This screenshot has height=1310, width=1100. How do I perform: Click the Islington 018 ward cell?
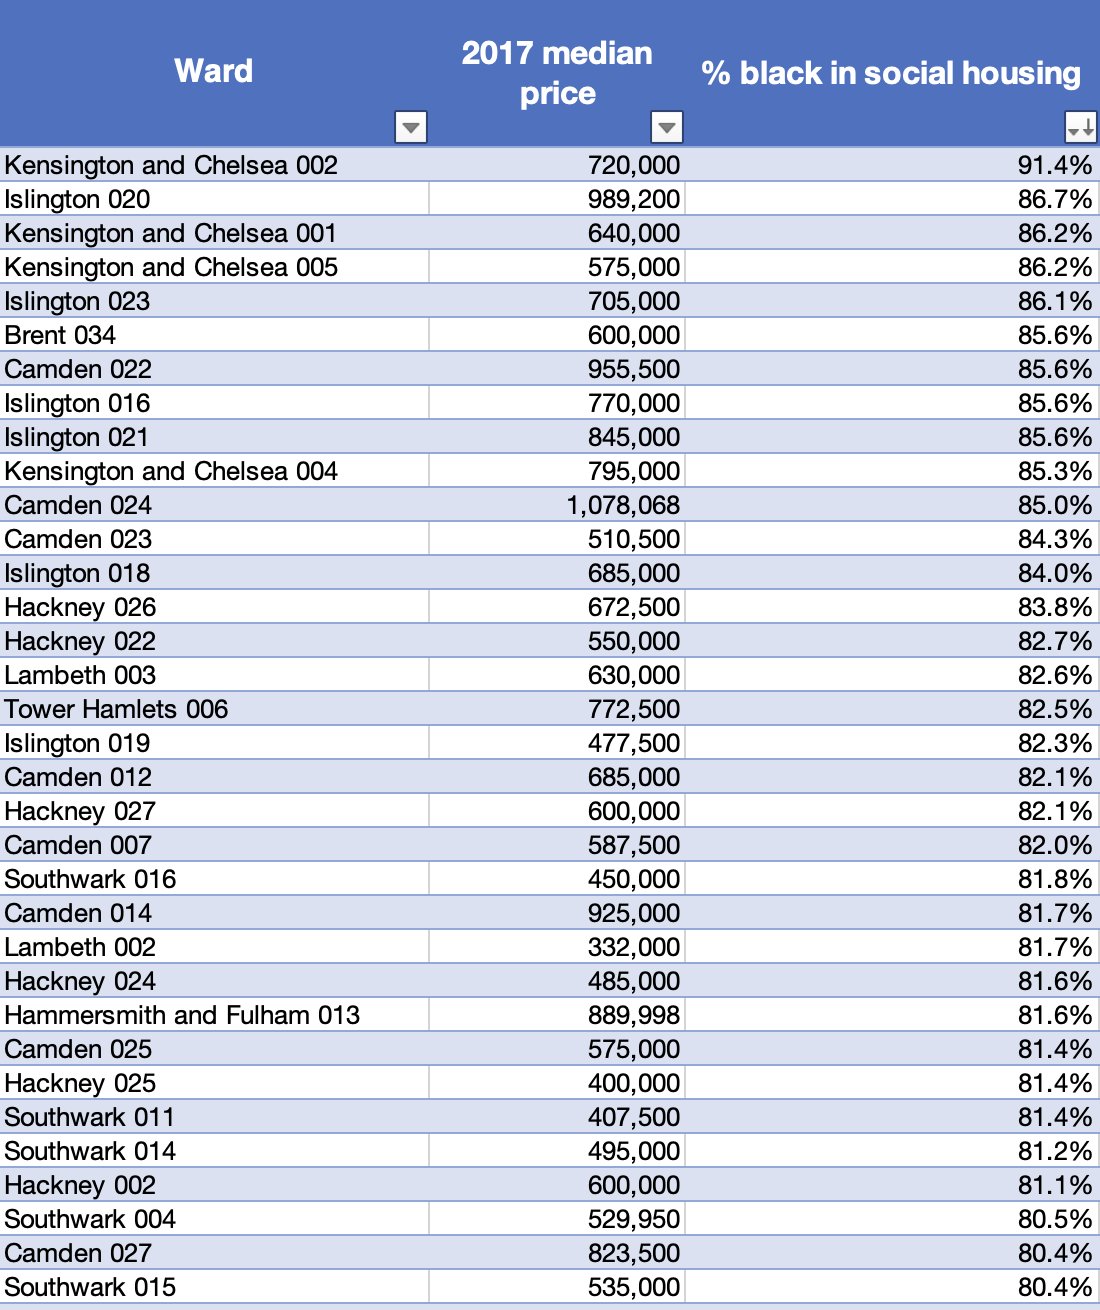214,573
